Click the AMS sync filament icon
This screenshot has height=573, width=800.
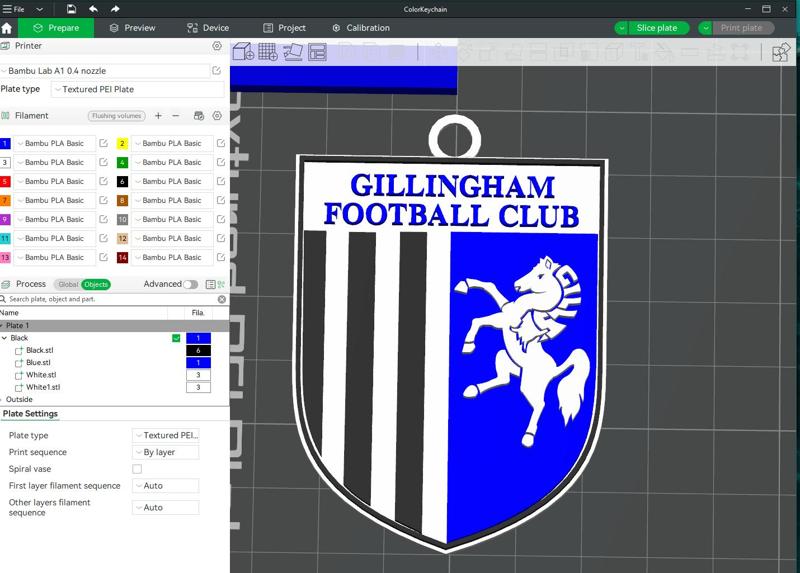(199, 116)
